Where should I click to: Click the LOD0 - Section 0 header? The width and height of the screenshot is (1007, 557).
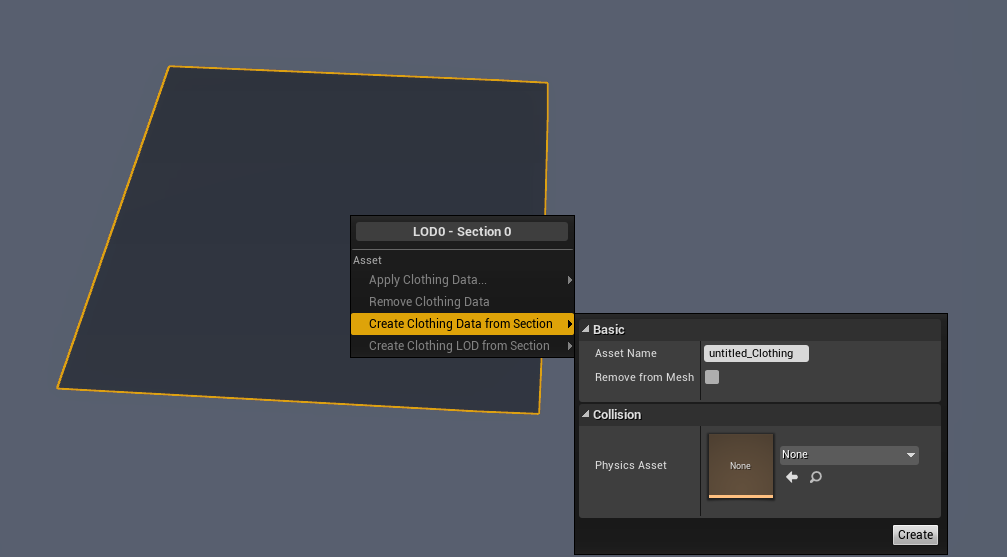tap(462, 231)
